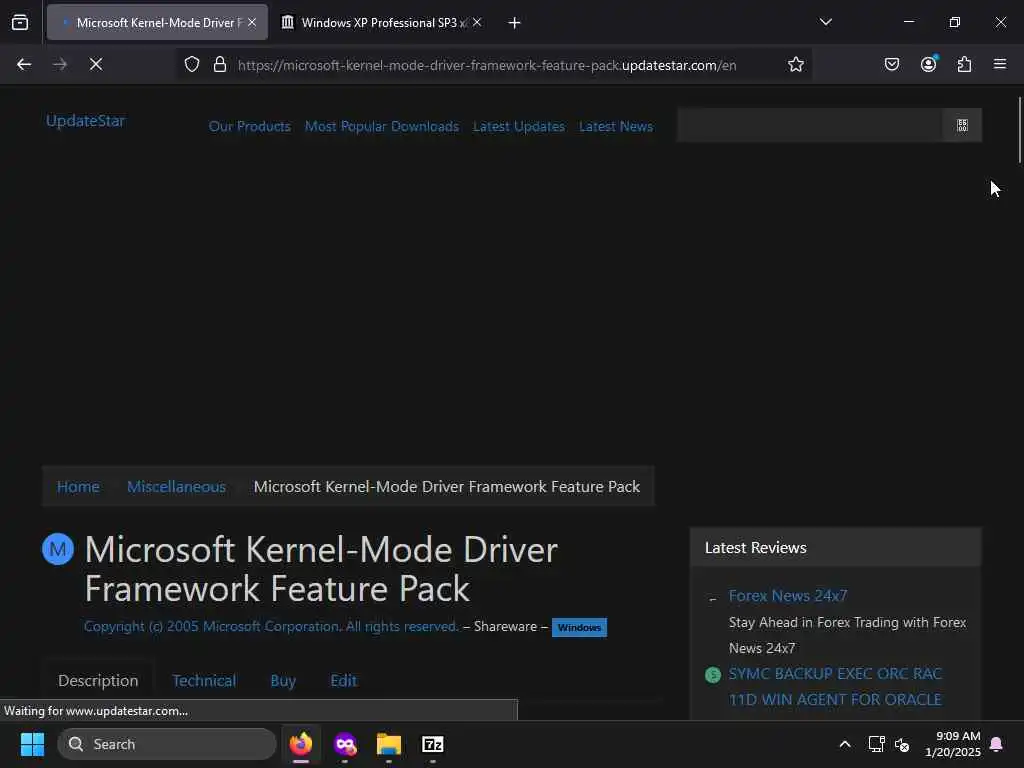Switch to the Buy tab

click(283, 680)
